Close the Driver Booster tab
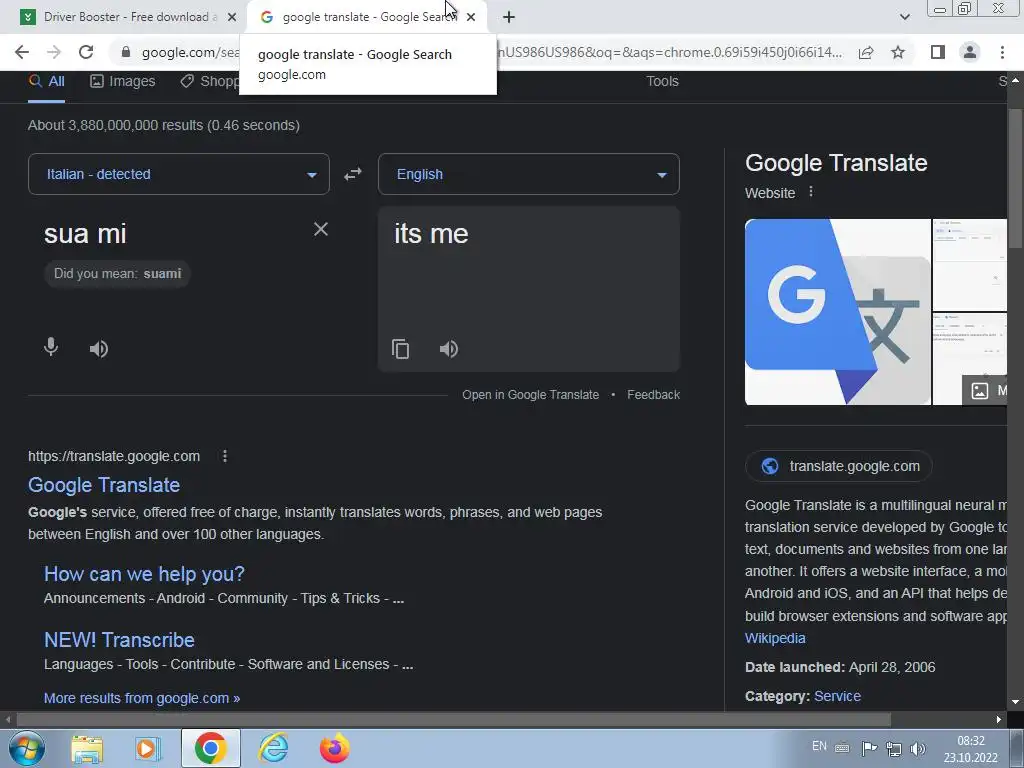1024x768 pixels. coord(232,17)
